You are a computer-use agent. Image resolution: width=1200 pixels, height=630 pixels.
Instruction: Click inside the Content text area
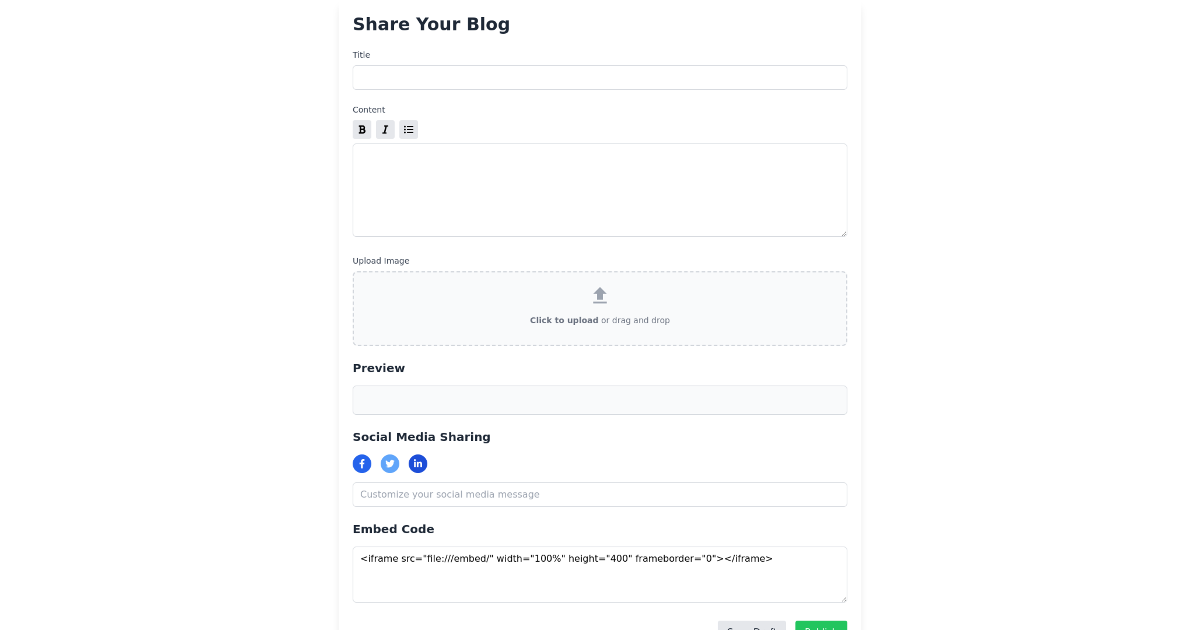599,189
